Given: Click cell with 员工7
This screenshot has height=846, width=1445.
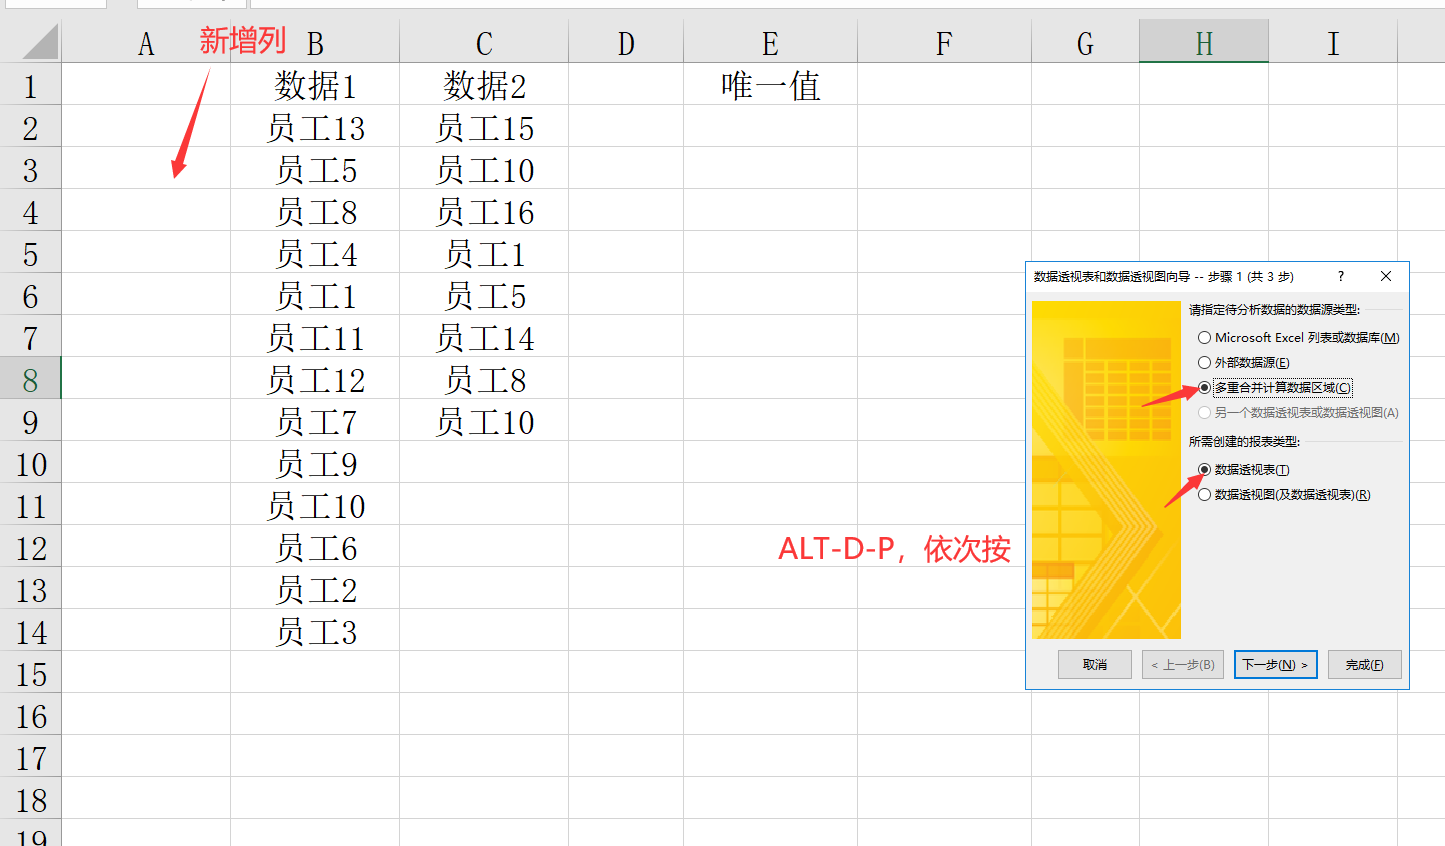Looking at the screenshot, I should [x=315, y=421].
